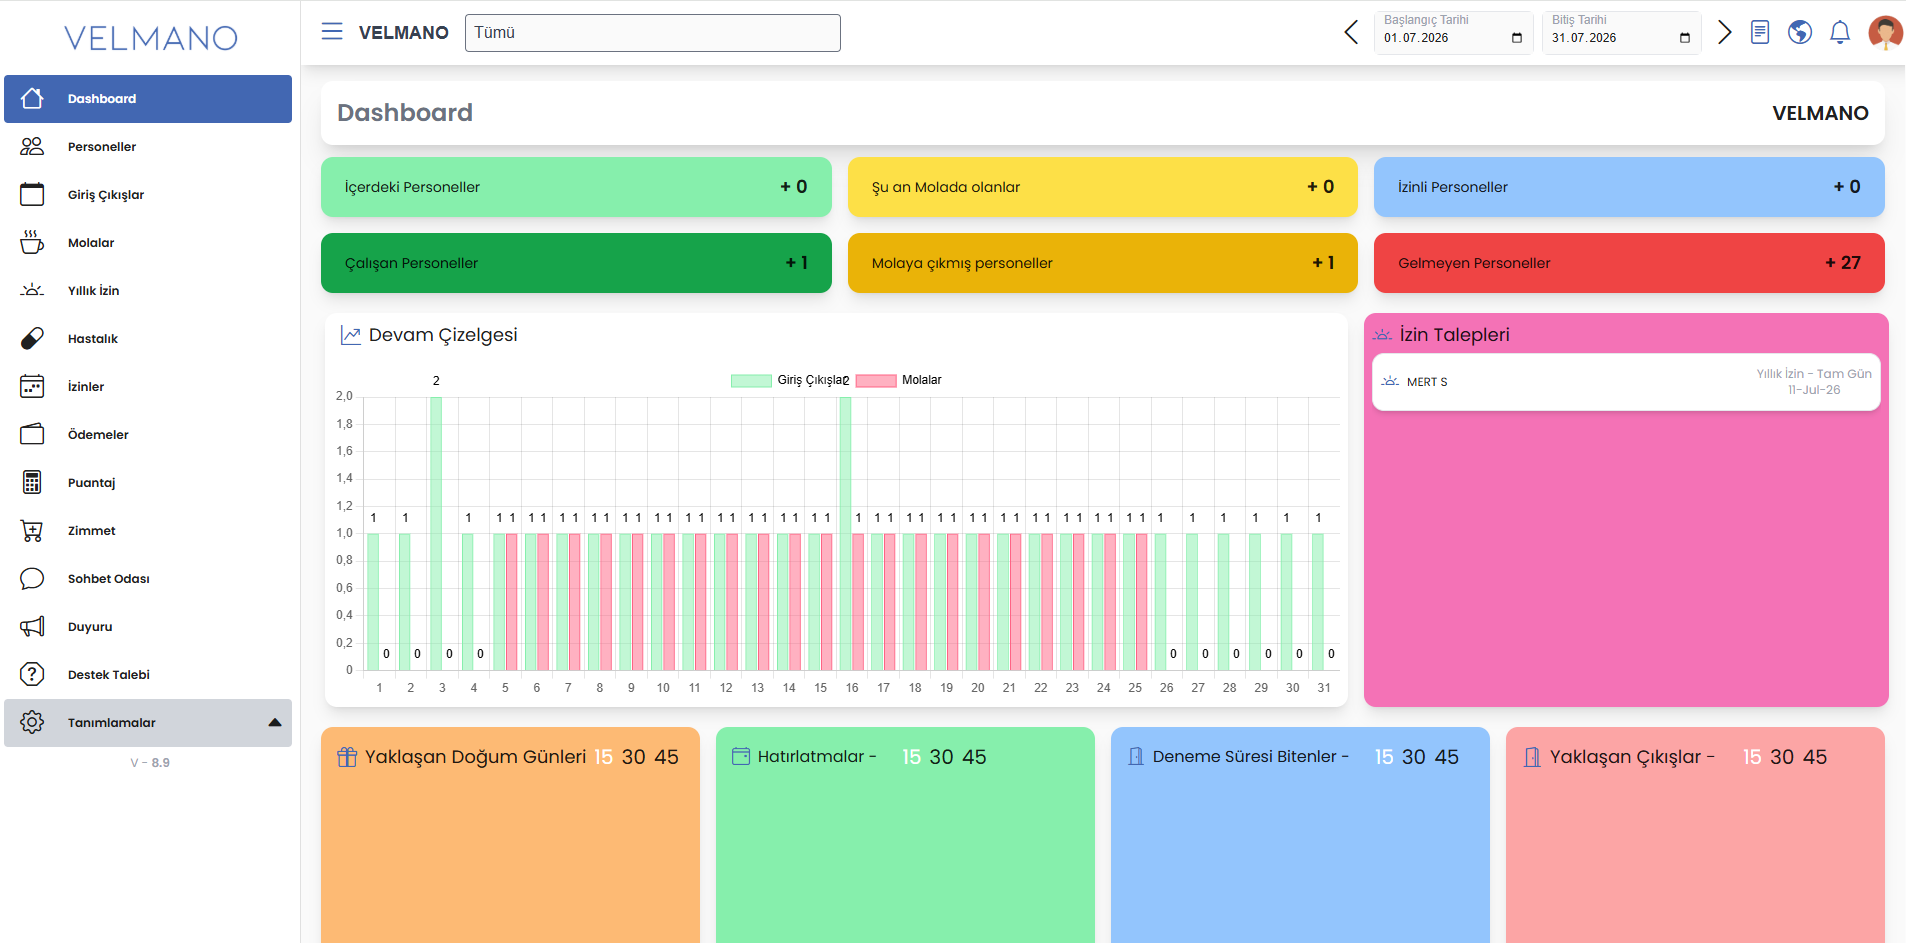1906x943 pixels.
Task: Click the document report icon in header
Action: click(1760, 32)
